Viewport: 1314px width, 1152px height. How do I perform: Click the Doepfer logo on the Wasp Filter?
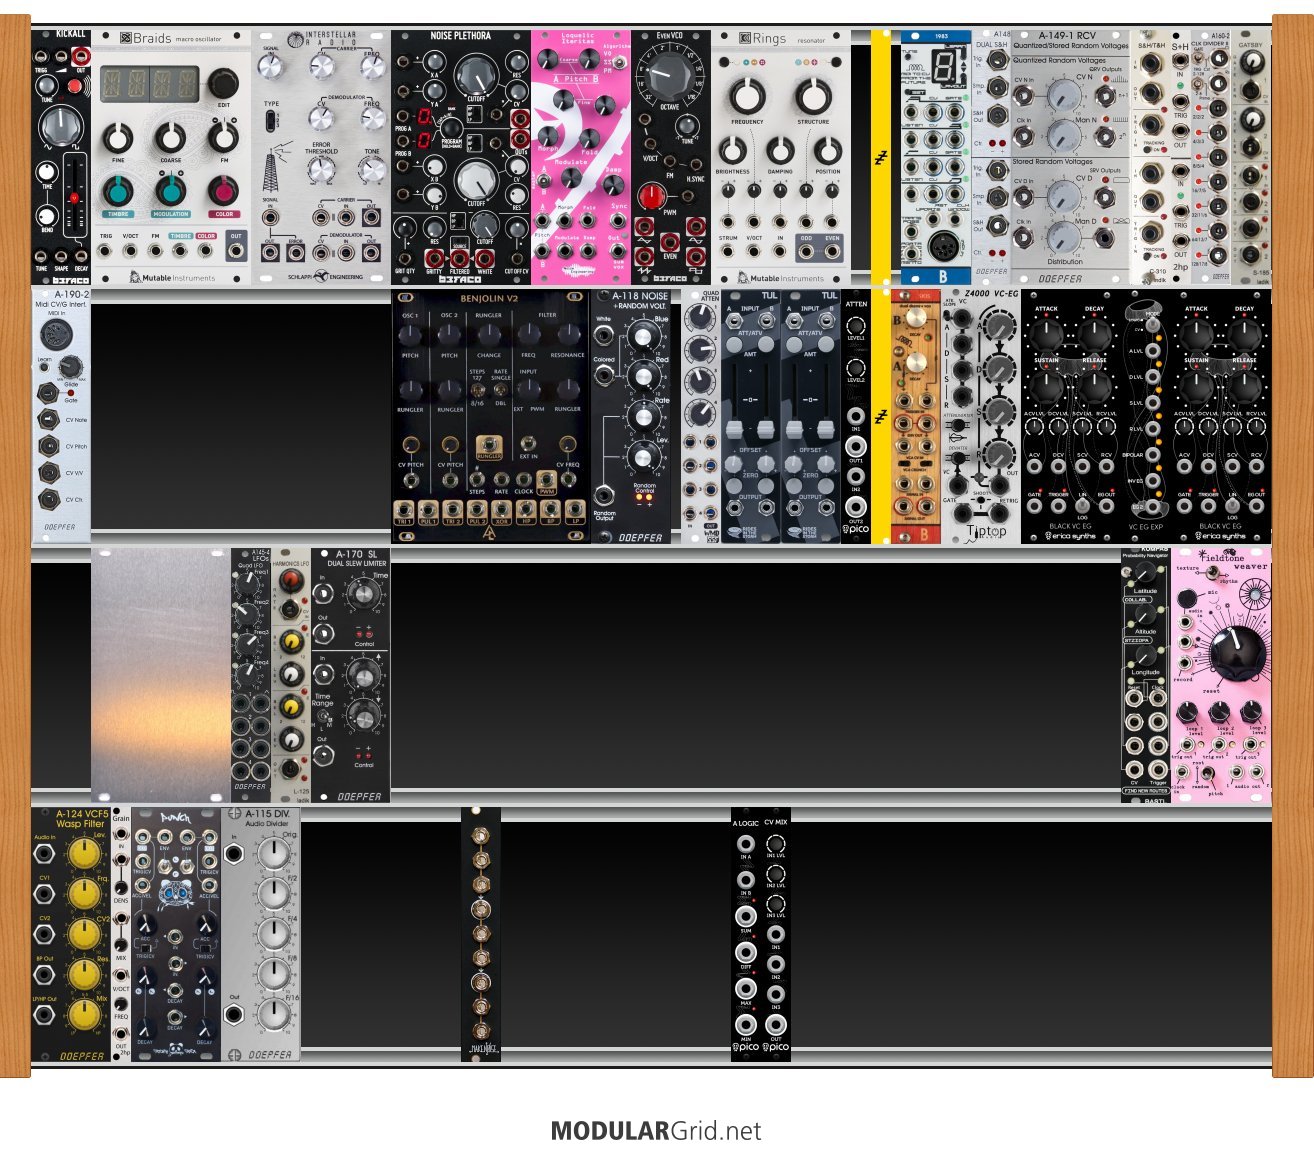[80, 1055]
